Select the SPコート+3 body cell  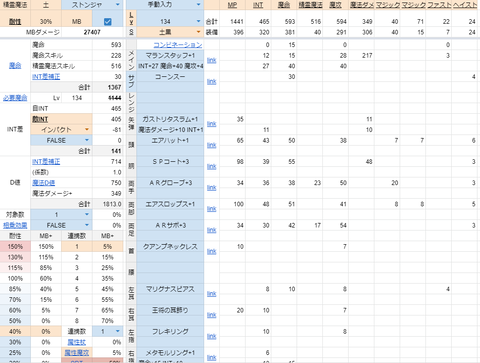point(170,162)
